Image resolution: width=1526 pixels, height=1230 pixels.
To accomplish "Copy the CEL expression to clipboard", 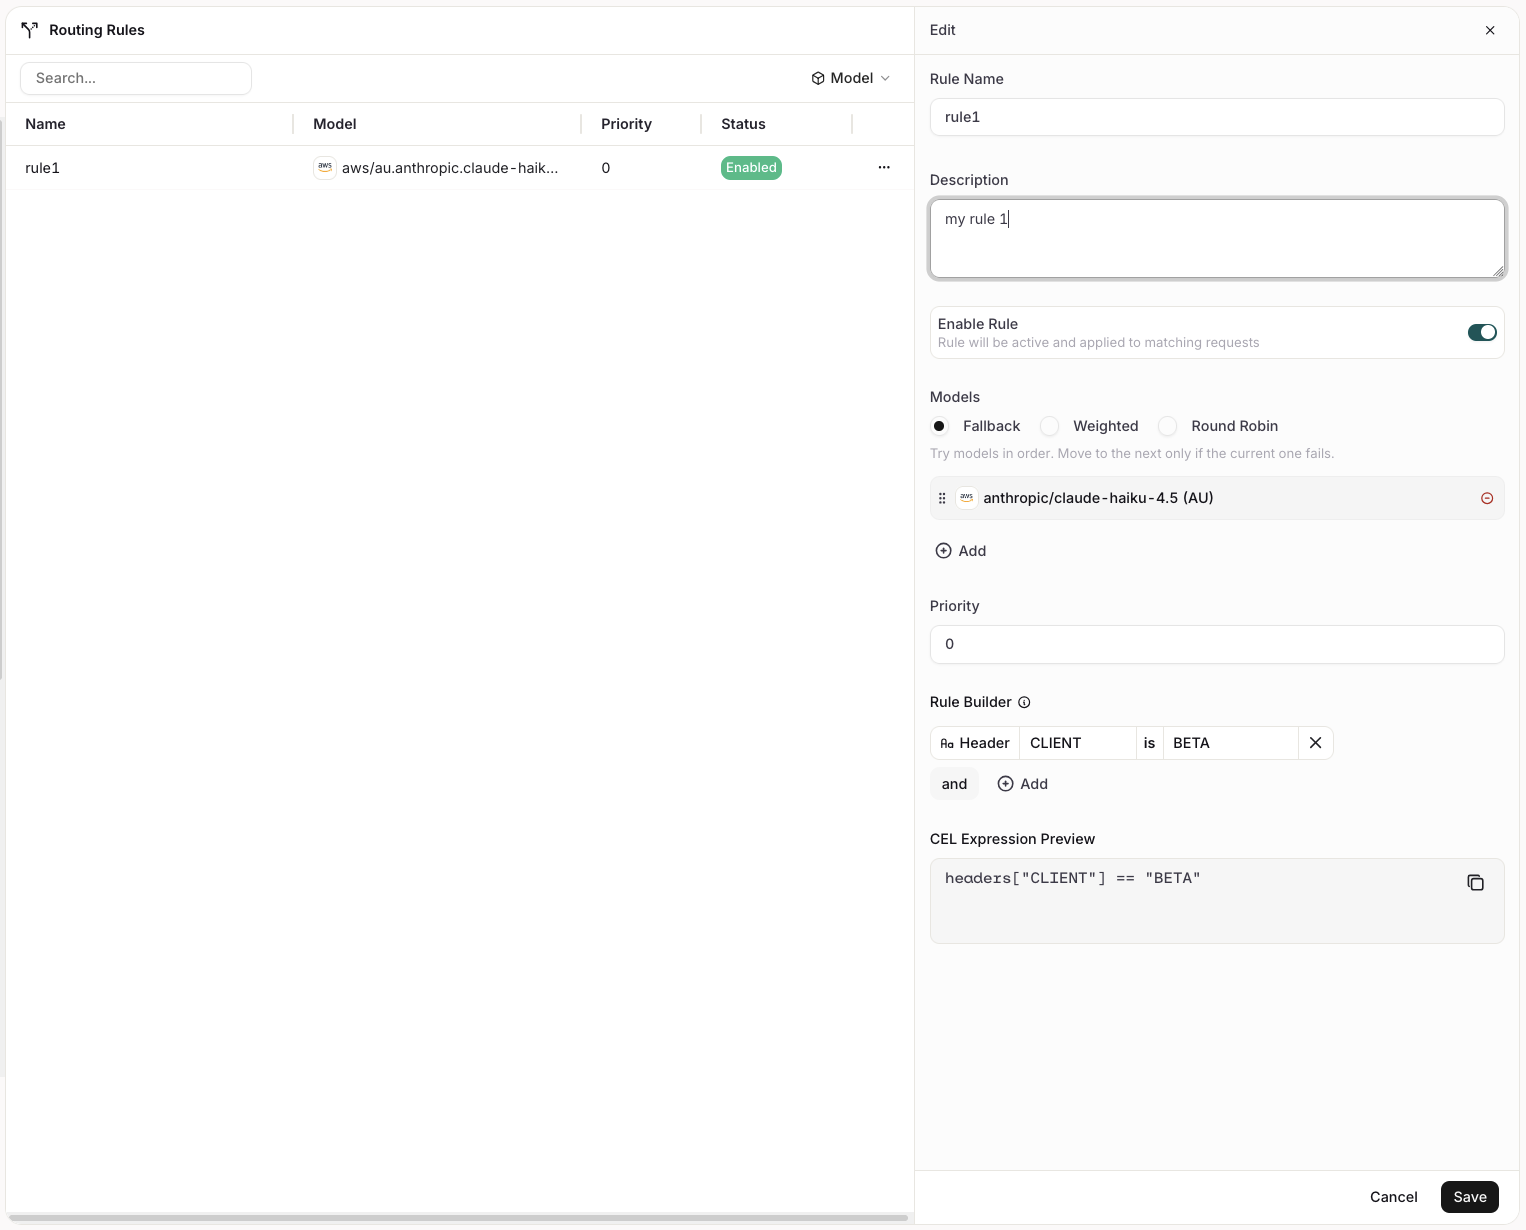I will [1476, 882].
